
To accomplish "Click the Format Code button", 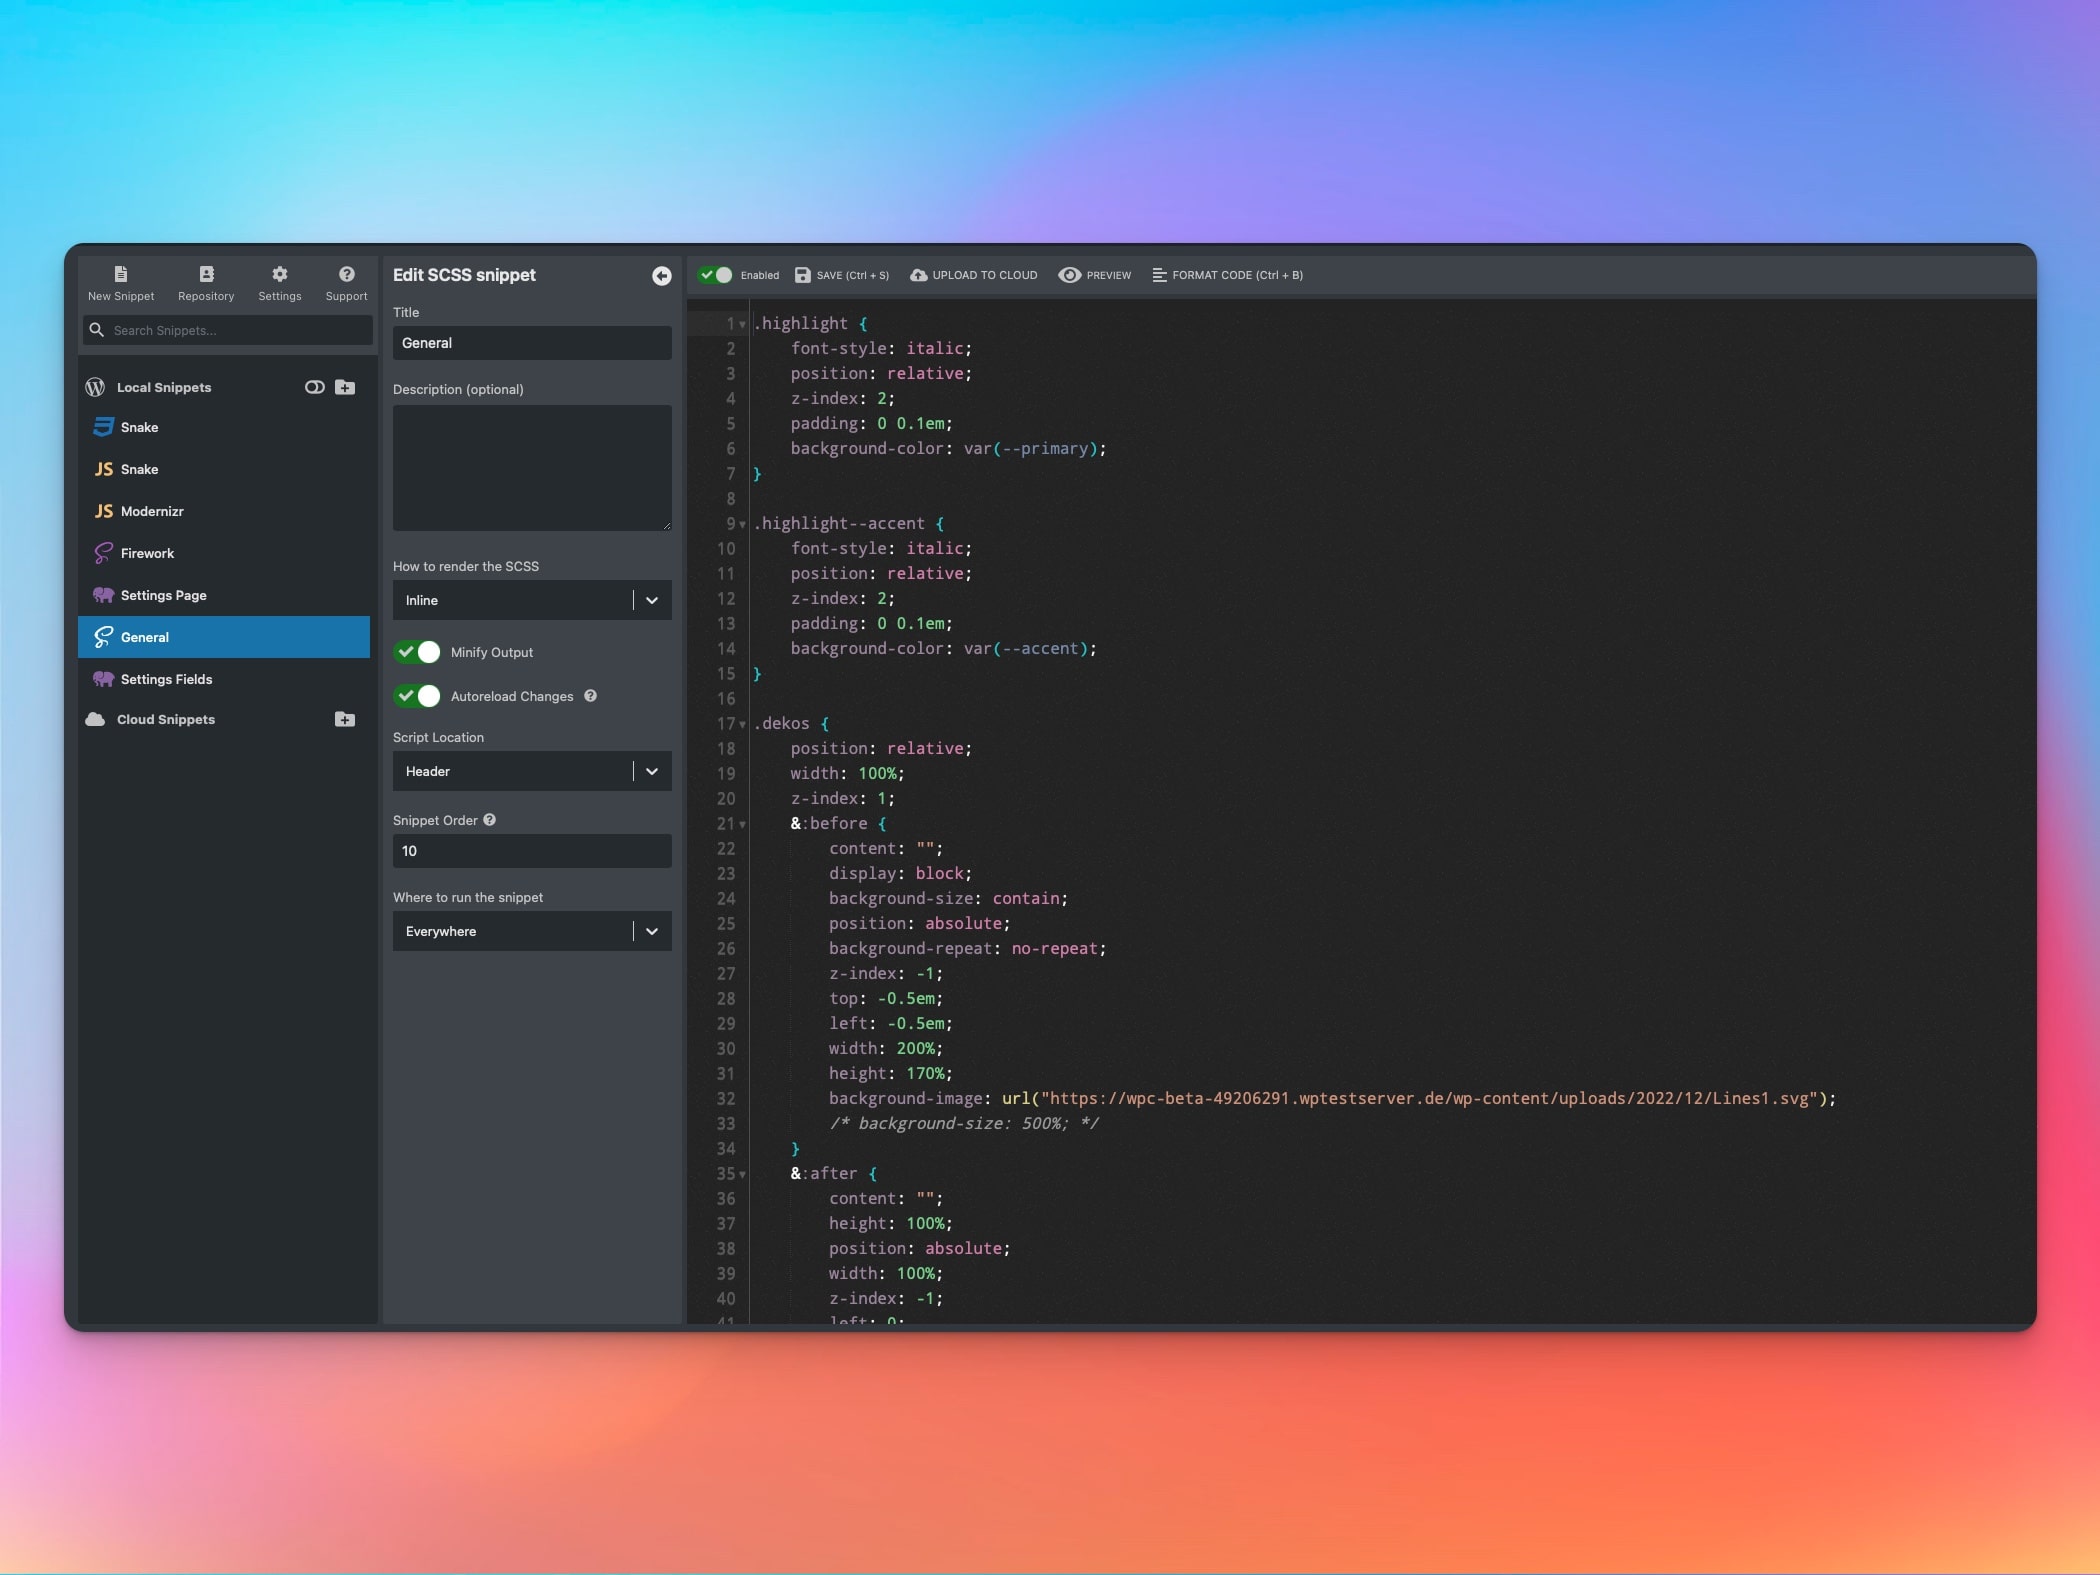I will (1227, 275).
